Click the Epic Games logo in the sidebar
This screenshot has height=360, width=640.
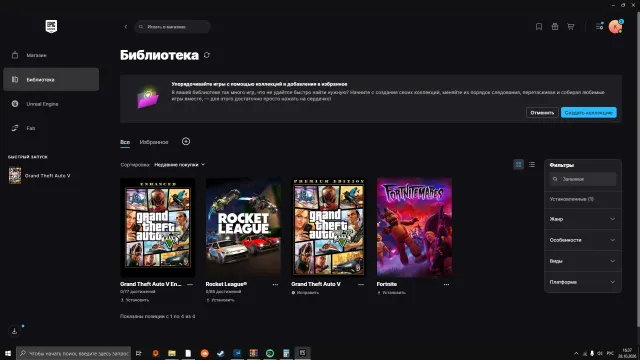click(51, 27)
